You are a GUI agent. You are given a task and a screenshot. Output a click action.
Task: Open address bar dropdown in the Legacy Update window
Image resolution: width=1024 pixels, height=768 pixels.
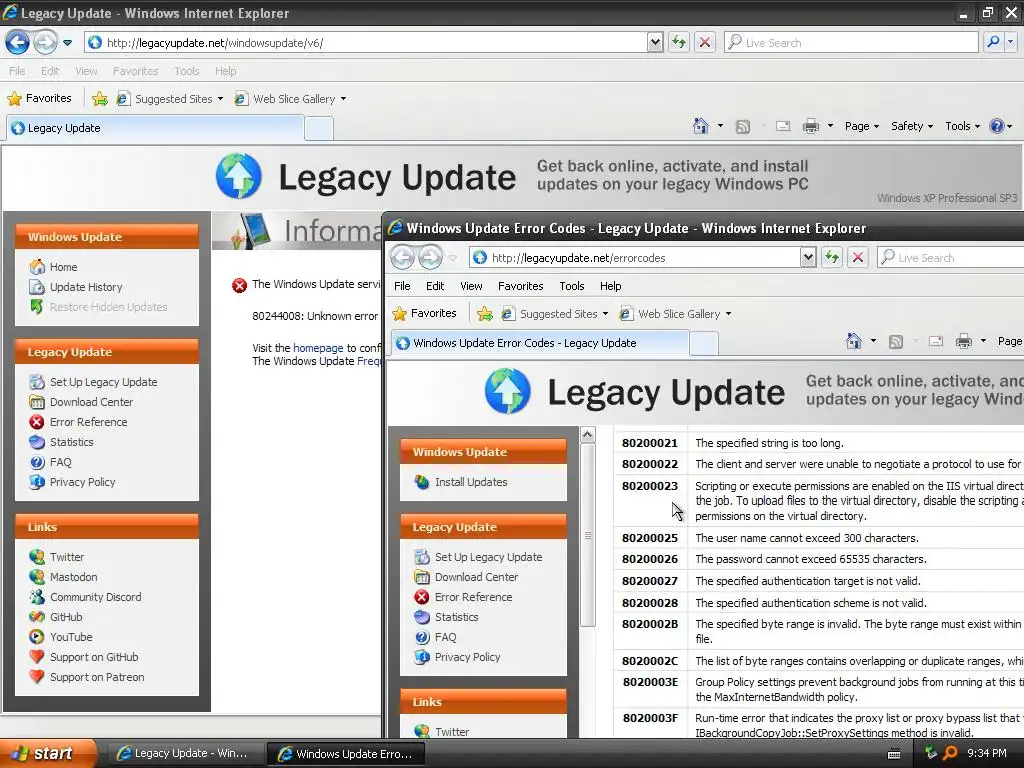[655, 42]
